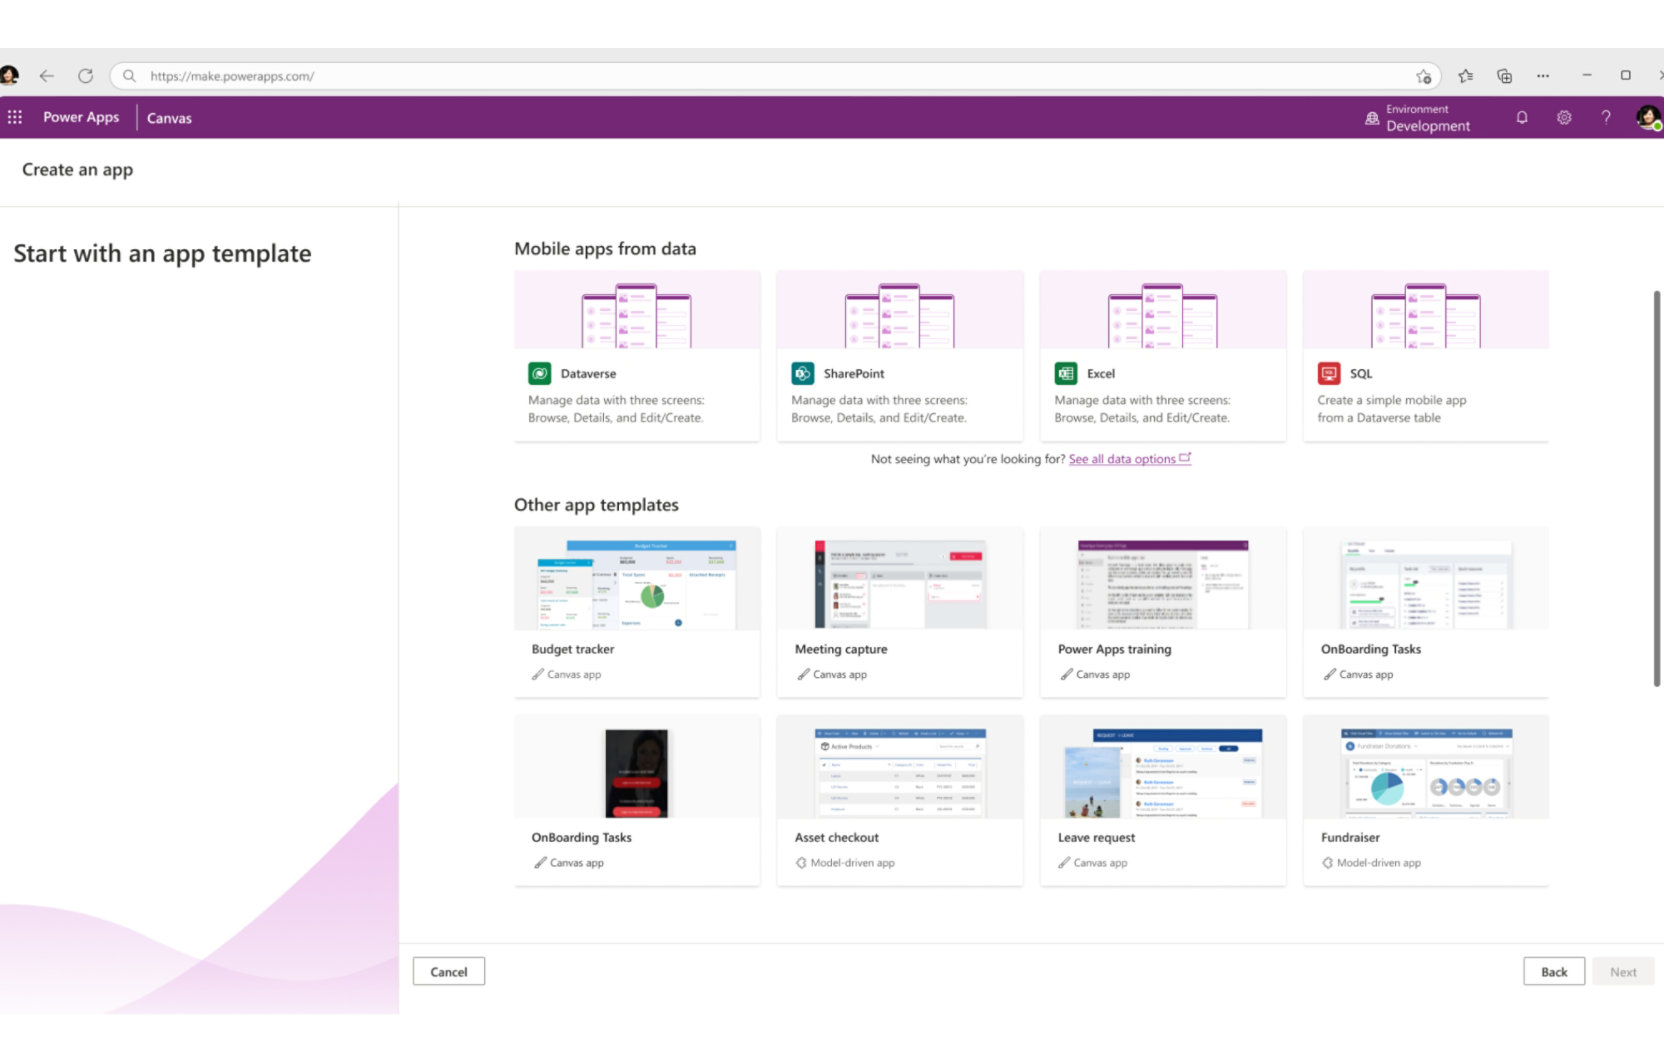
Task: Switch to the Canvas section in the header
Action: pyautogui.click(x=169, y=117)
